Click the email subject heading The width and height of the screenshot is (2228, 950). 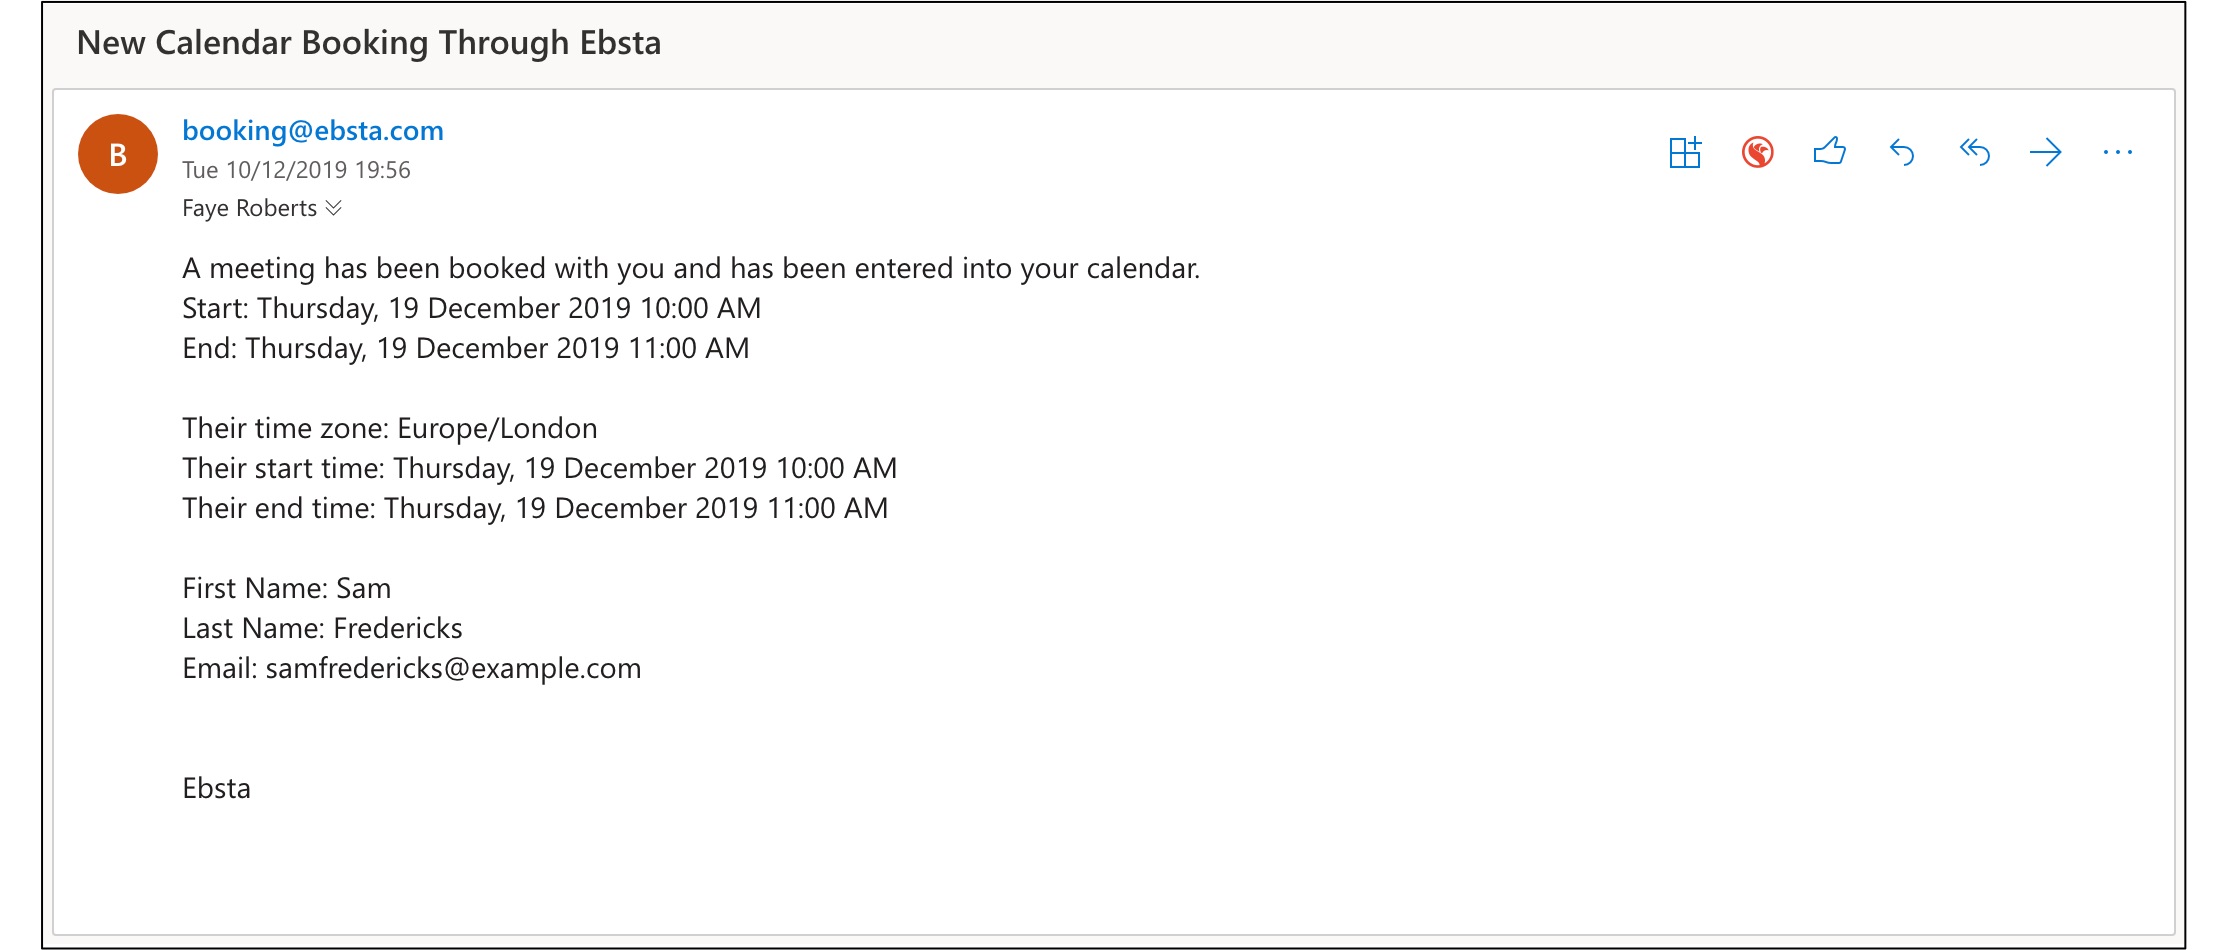pyautogui.click(x=369, y=43)
